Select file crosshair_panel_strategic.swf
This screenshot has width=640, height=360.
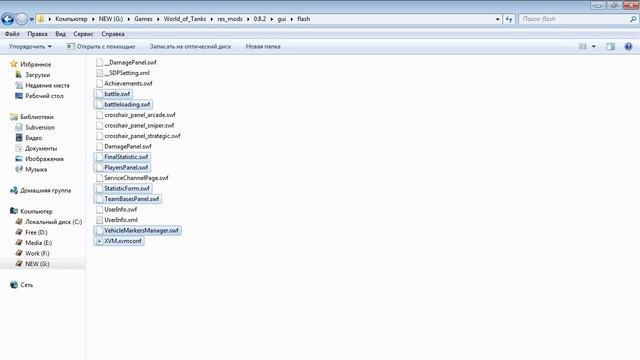138,136
